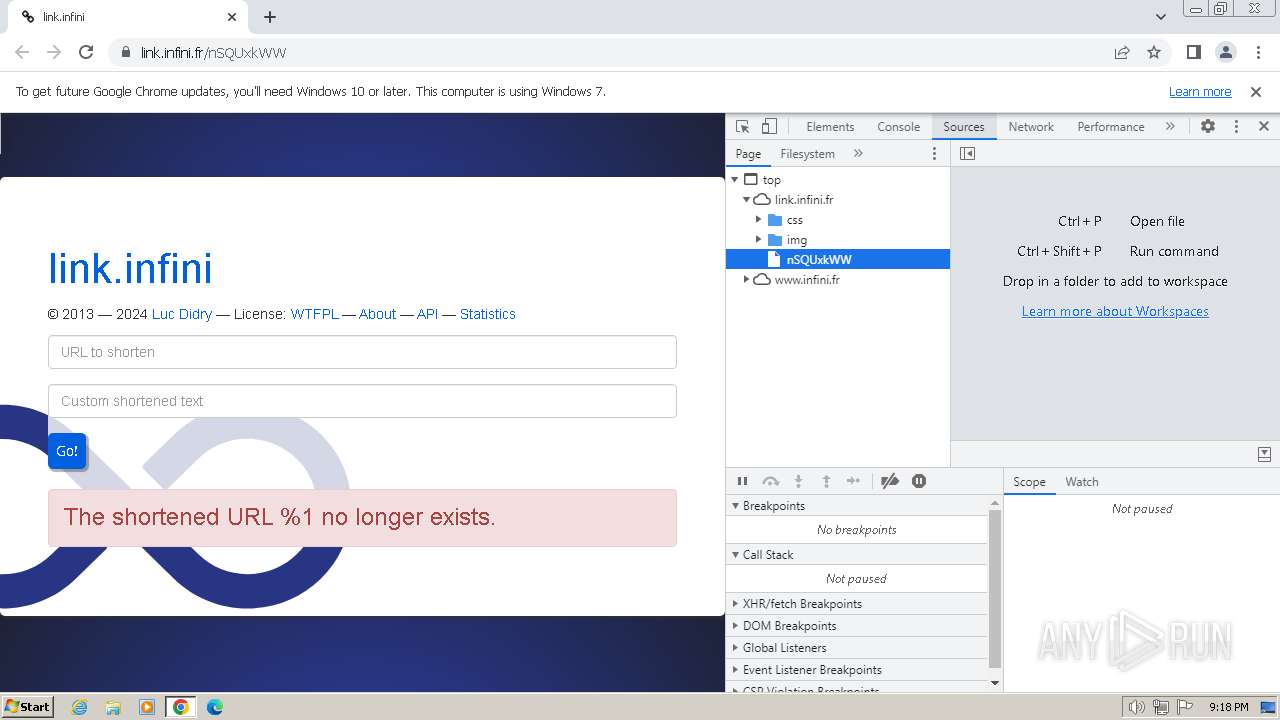
Task: Launch Microsoft Edge from taskbar
Action: pos(215,707)
